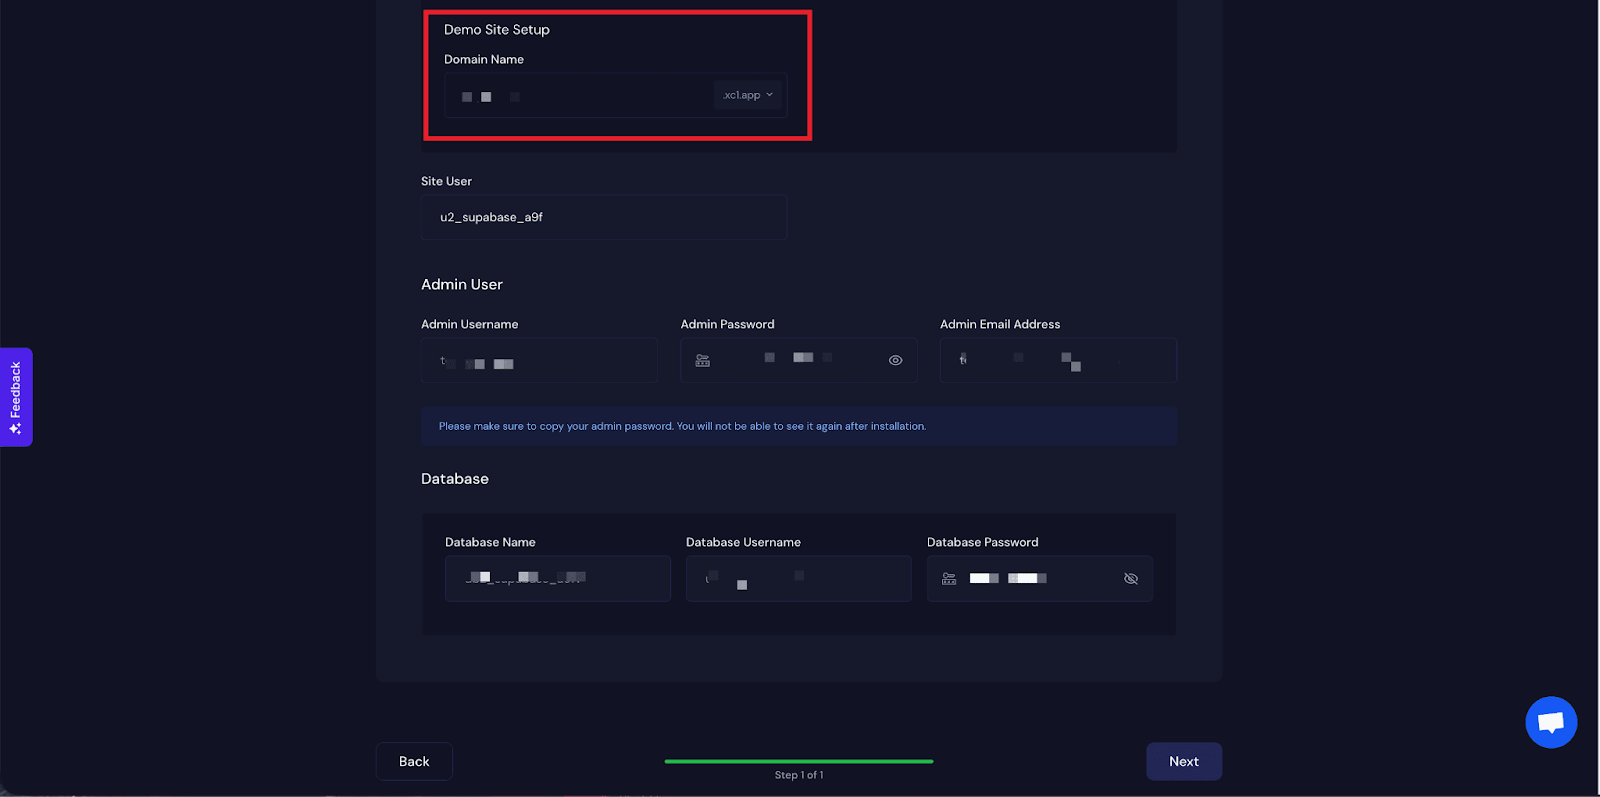Click into the Domain Name field
Image resolution: width=1600 pixels, height=797 pixels.
click(x=580, y=96)
